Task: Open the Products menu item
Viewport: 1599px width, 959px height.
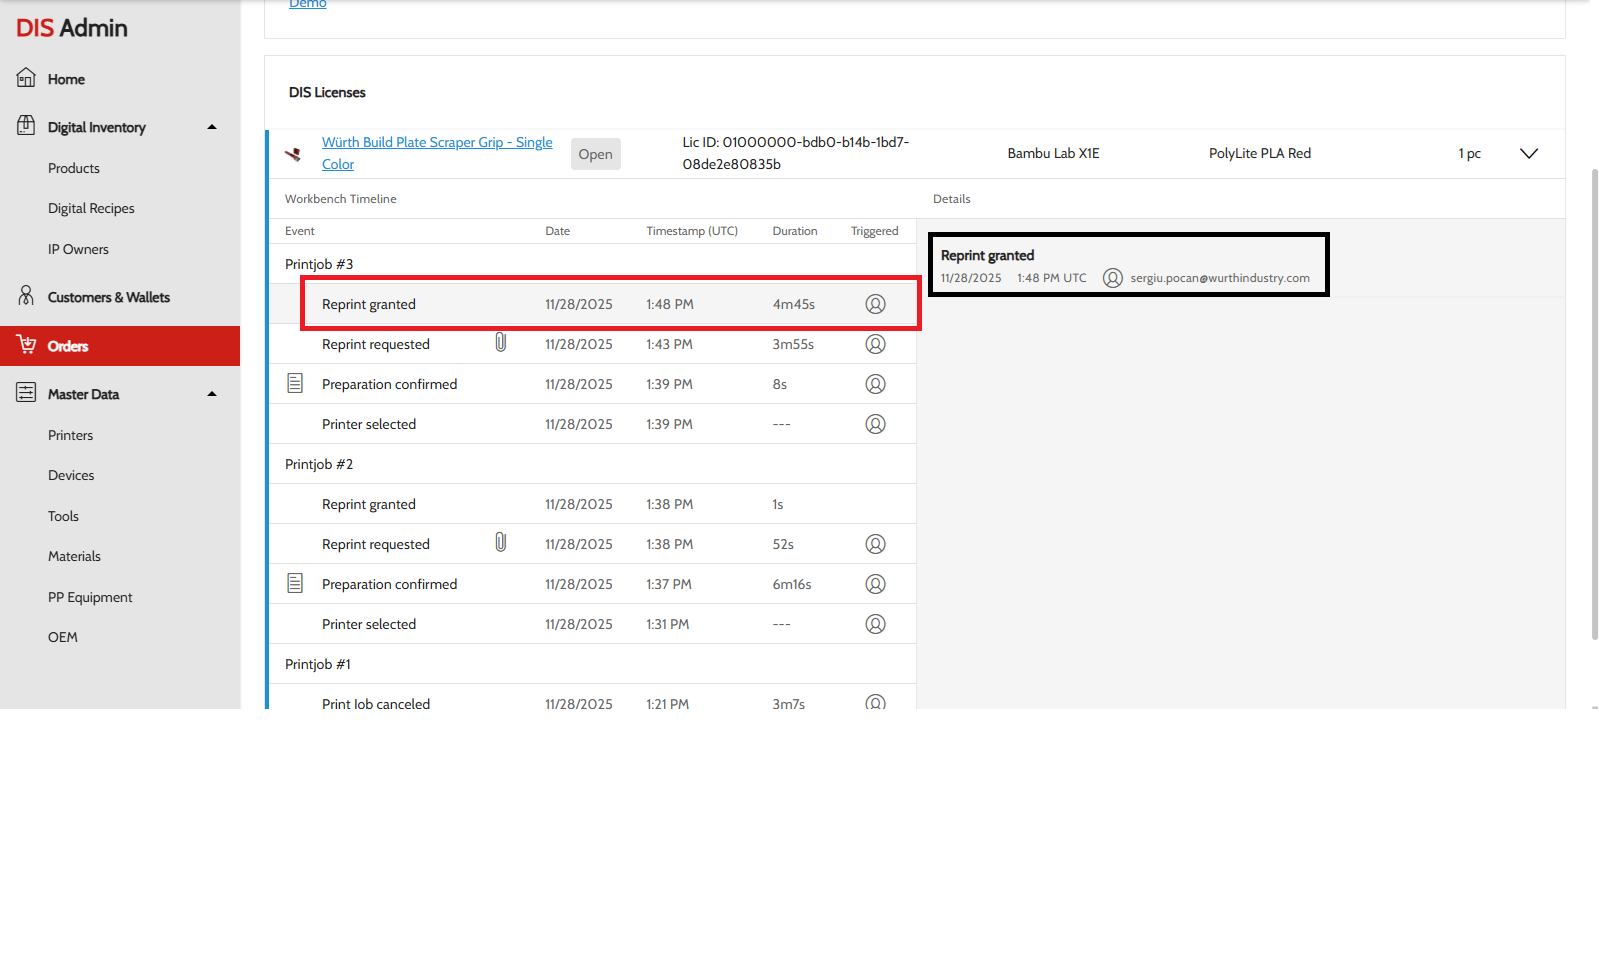Action: pos(74,168)
